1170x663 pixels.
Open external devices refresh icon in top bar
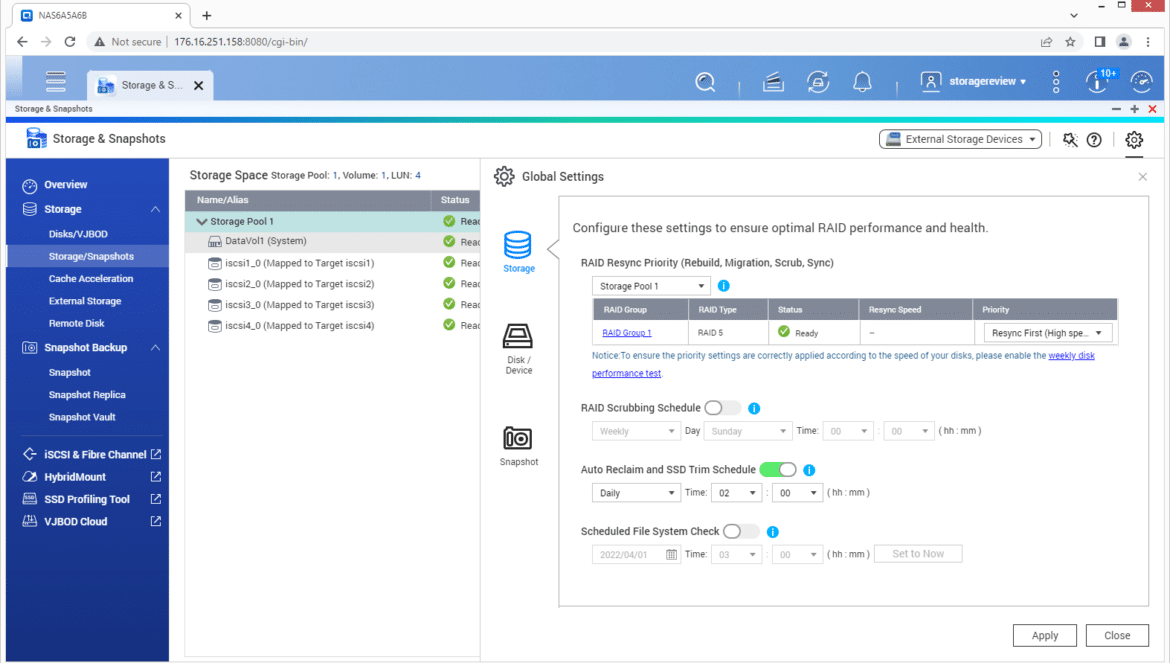pos(818,81)
